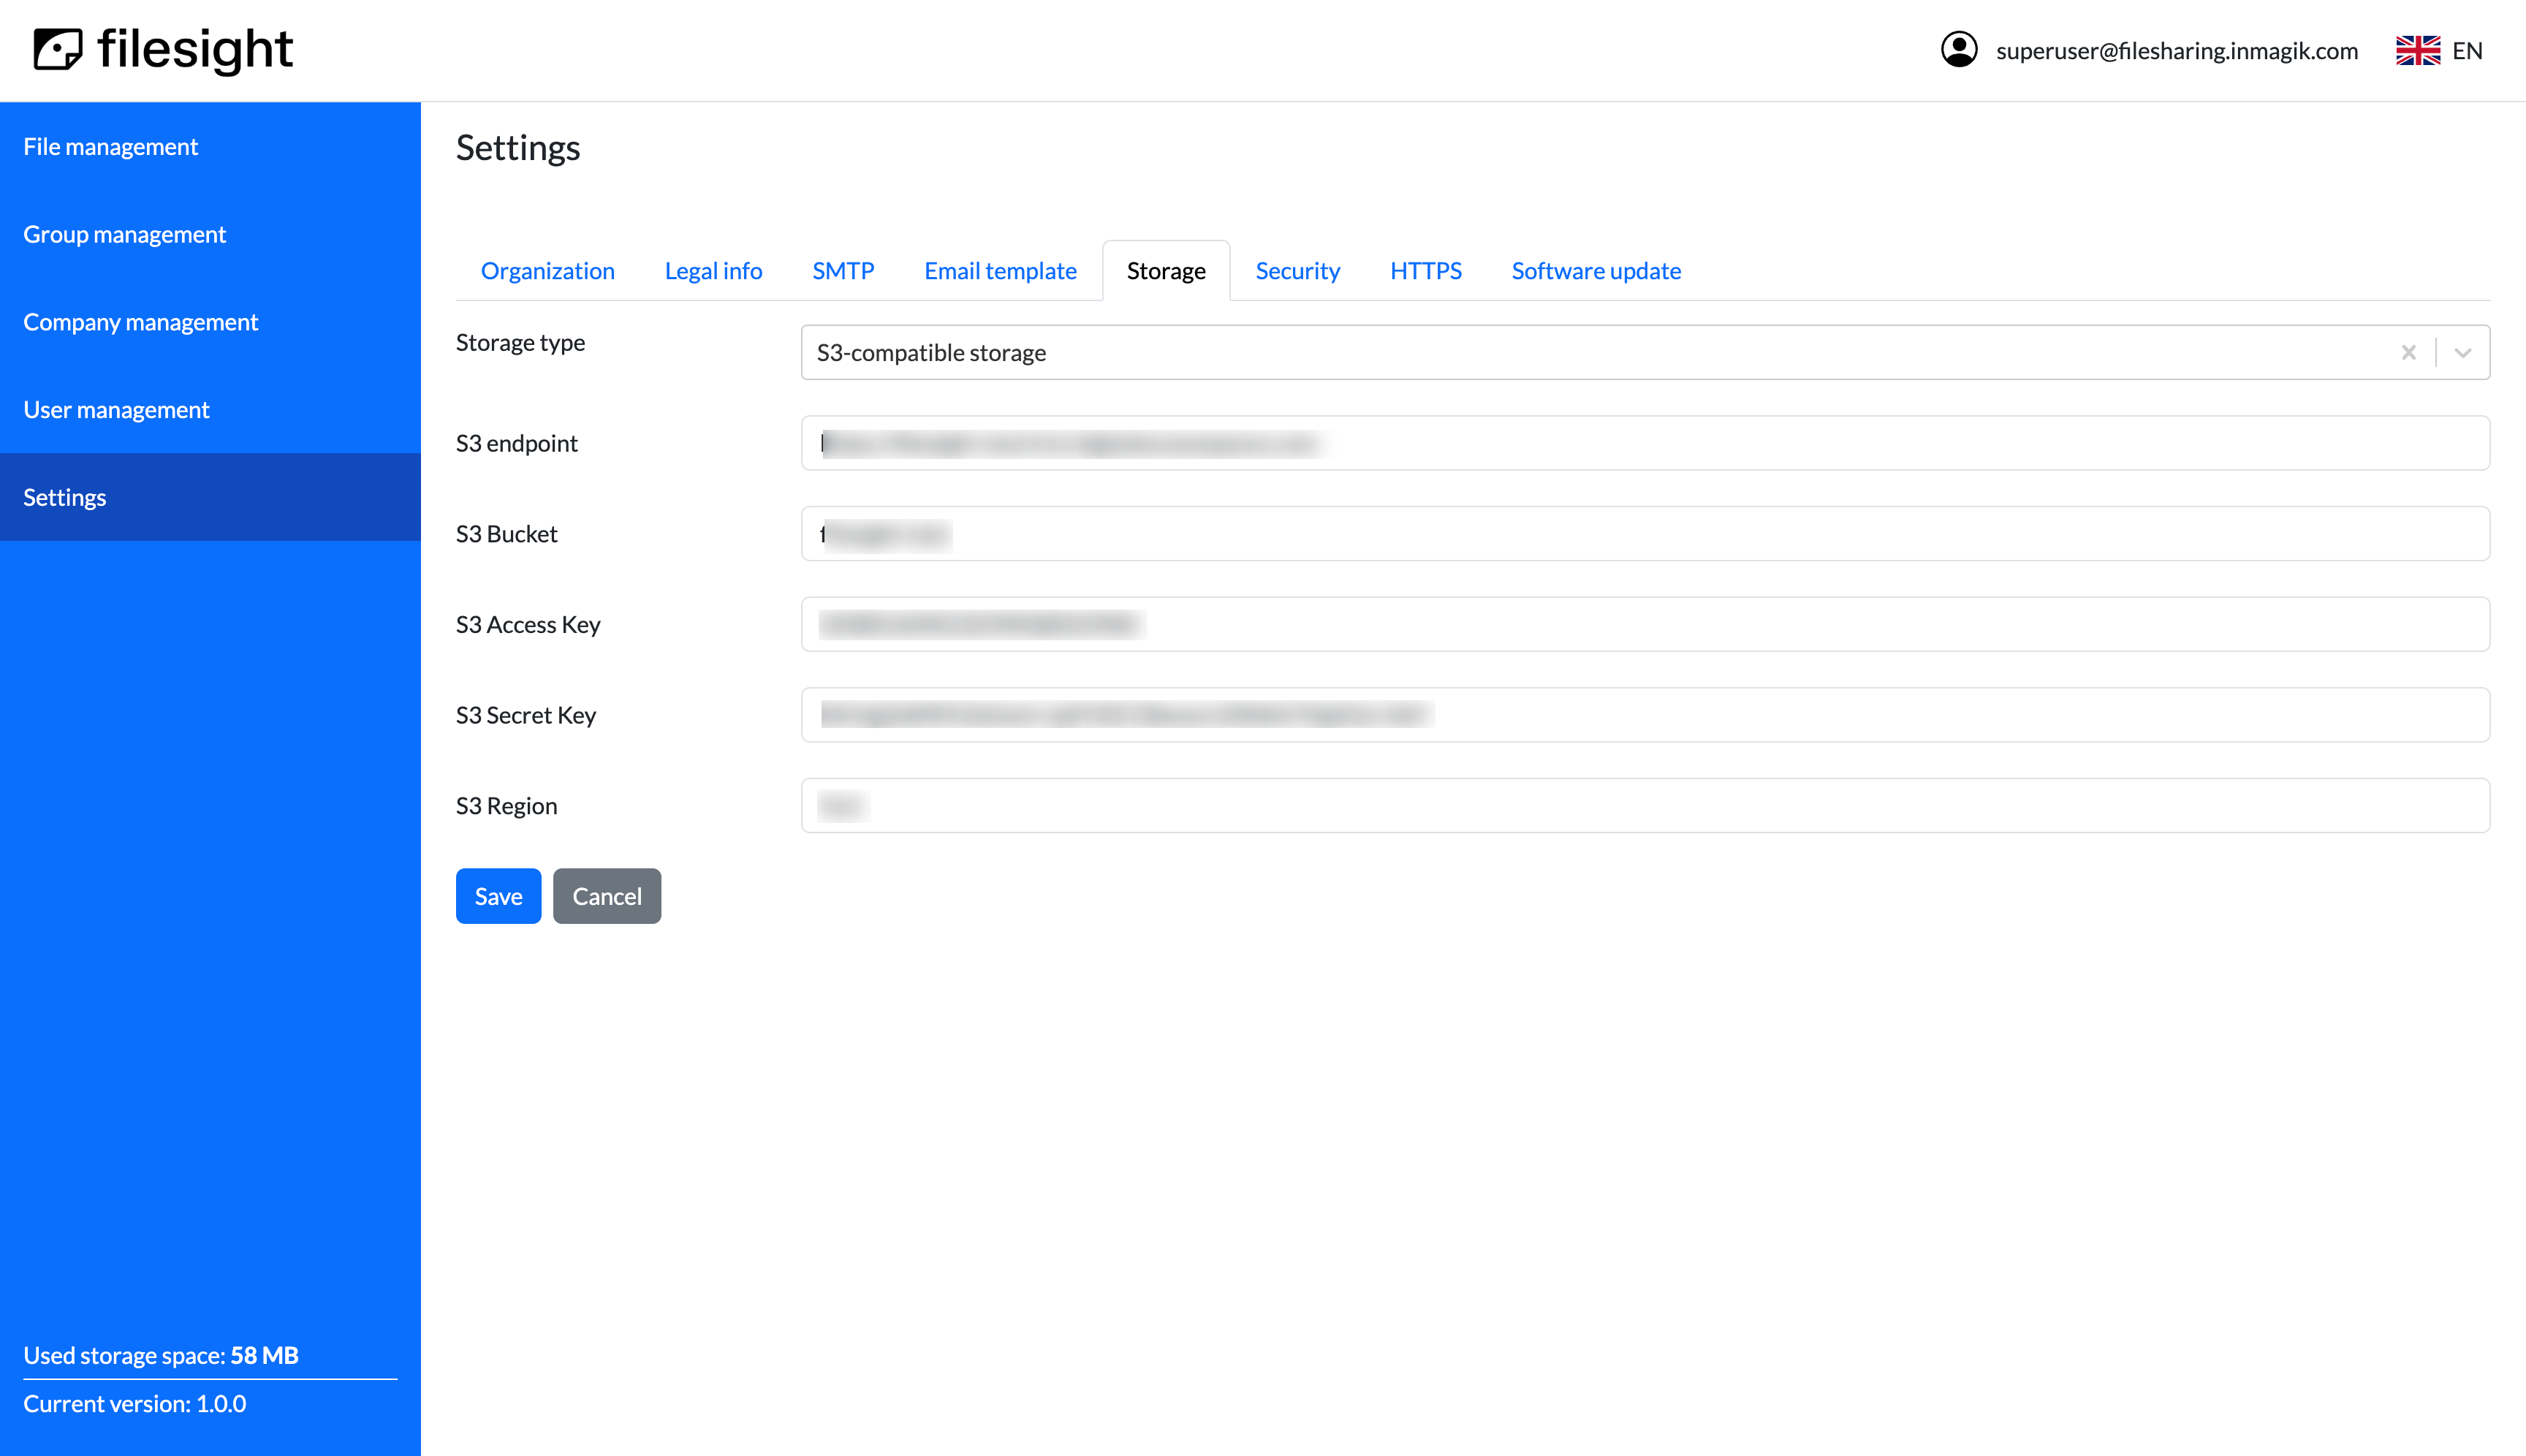
Task: Select the S3 Region text box
Action: 1644,806
